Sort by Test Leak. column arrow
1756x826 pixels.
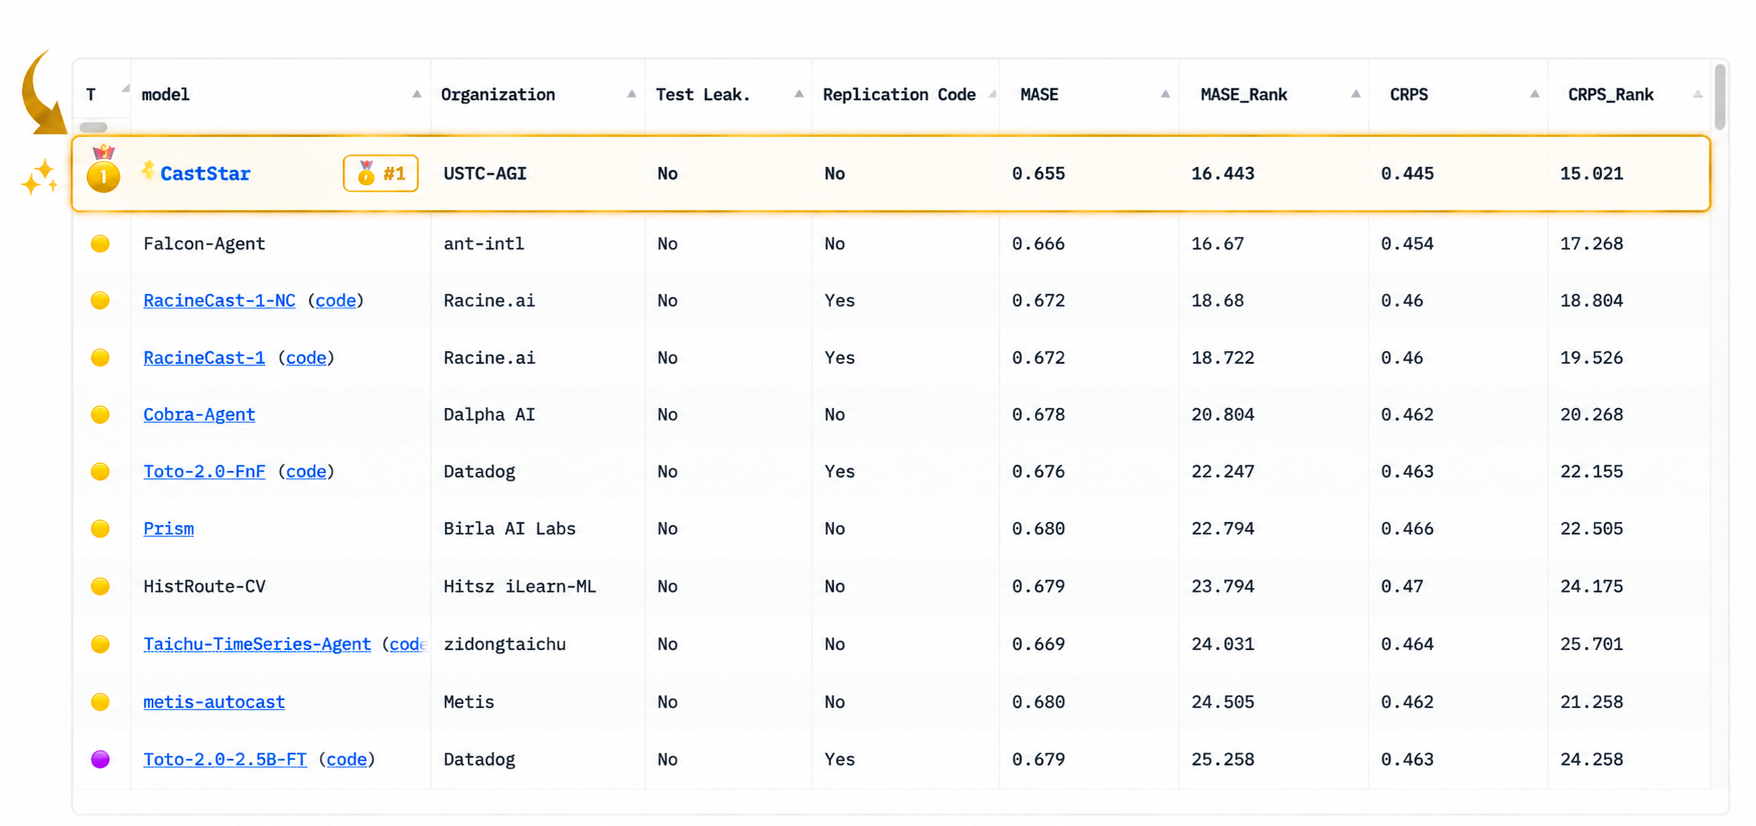798,94
